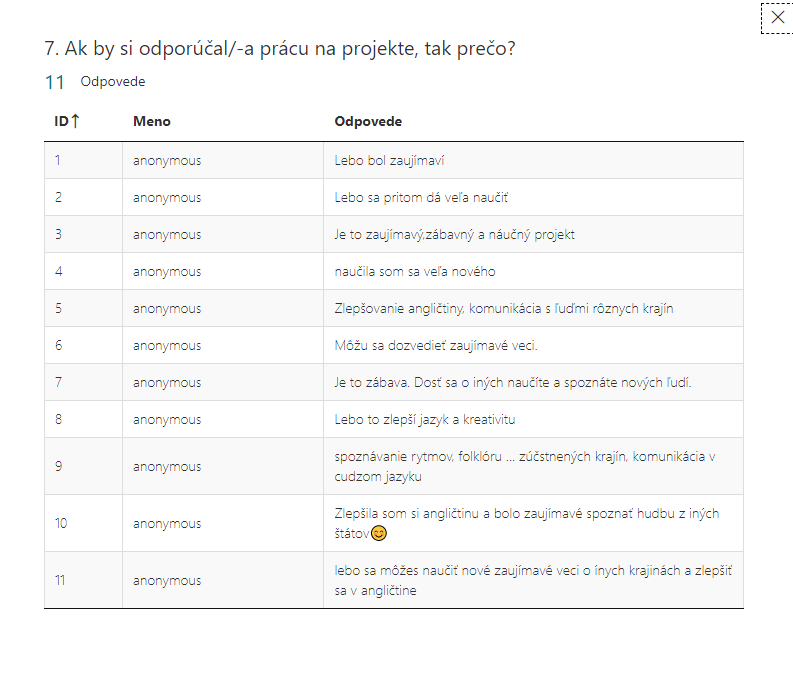Select response 'Lebo sa pritom dá veľa naučiť'
The width and height of the screenshot is (793, 683).
[x=421, y=198]
